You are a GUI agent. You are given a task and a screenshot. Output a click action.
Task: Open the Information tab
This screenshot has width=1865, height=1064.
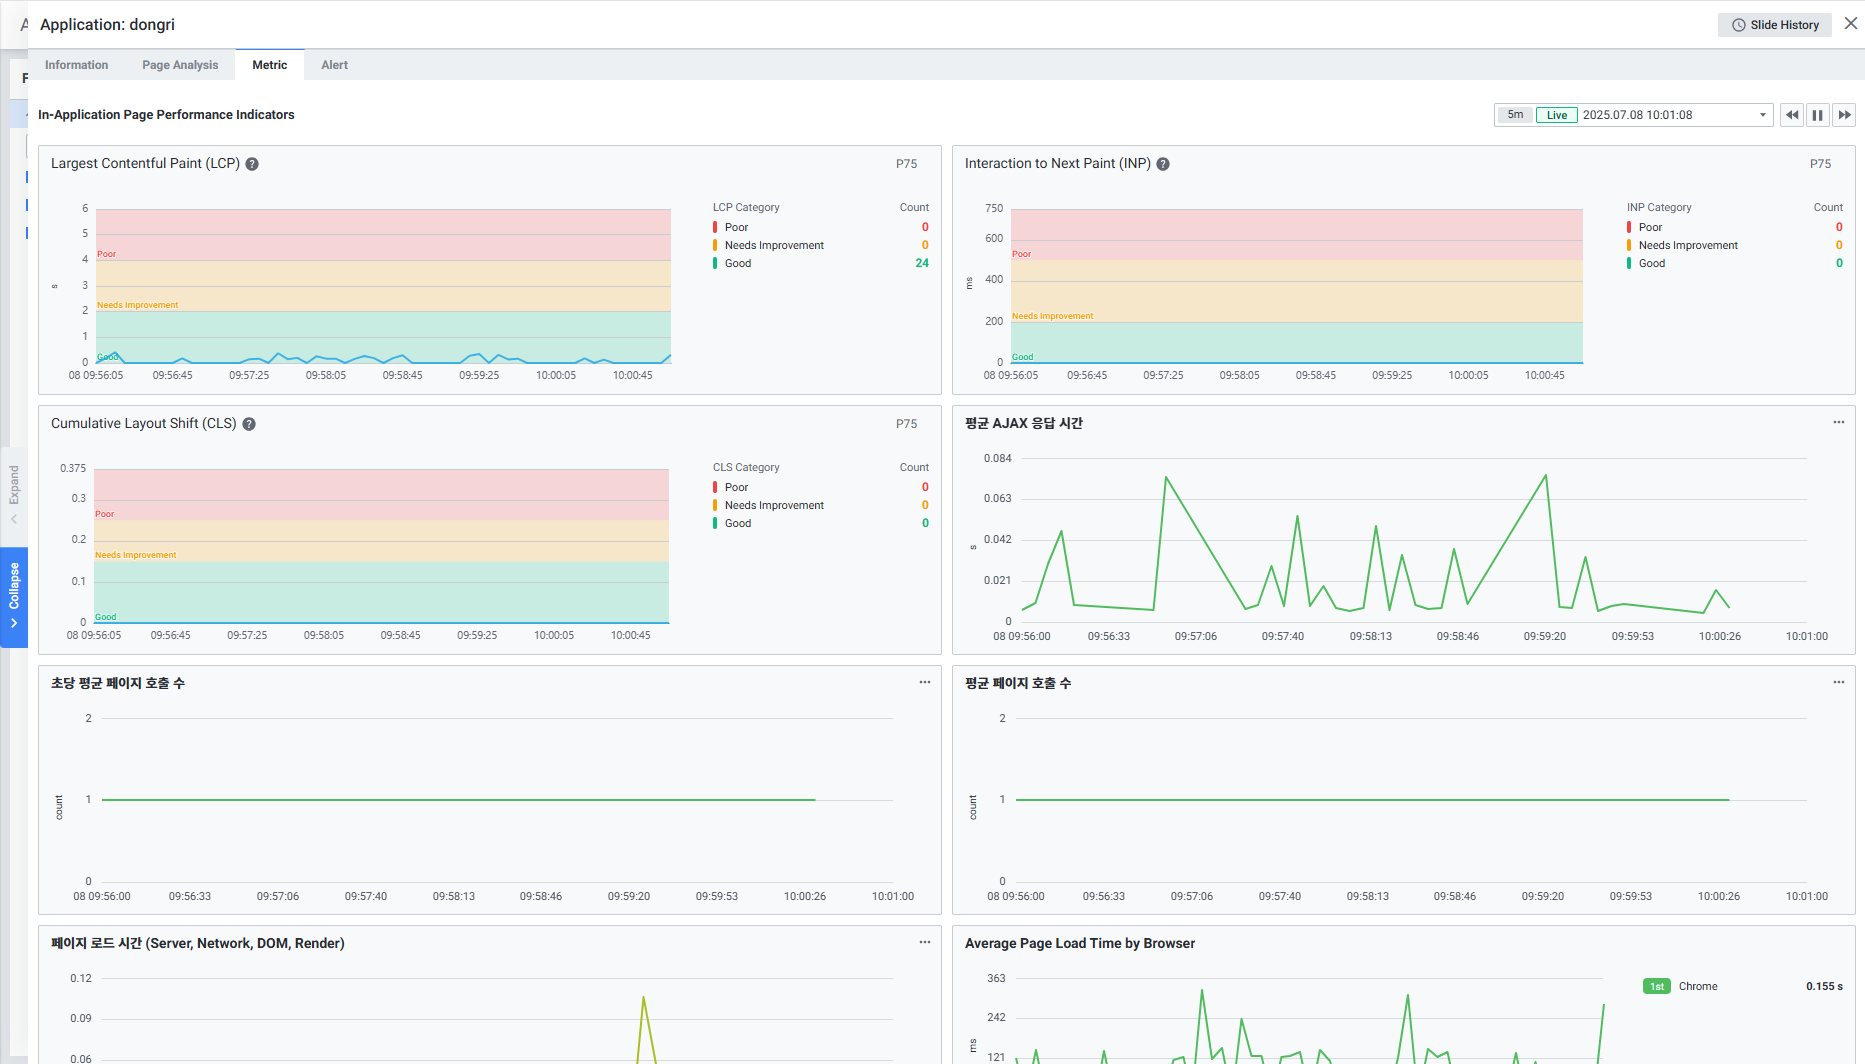pyautogui.click(x=76, y=65)
